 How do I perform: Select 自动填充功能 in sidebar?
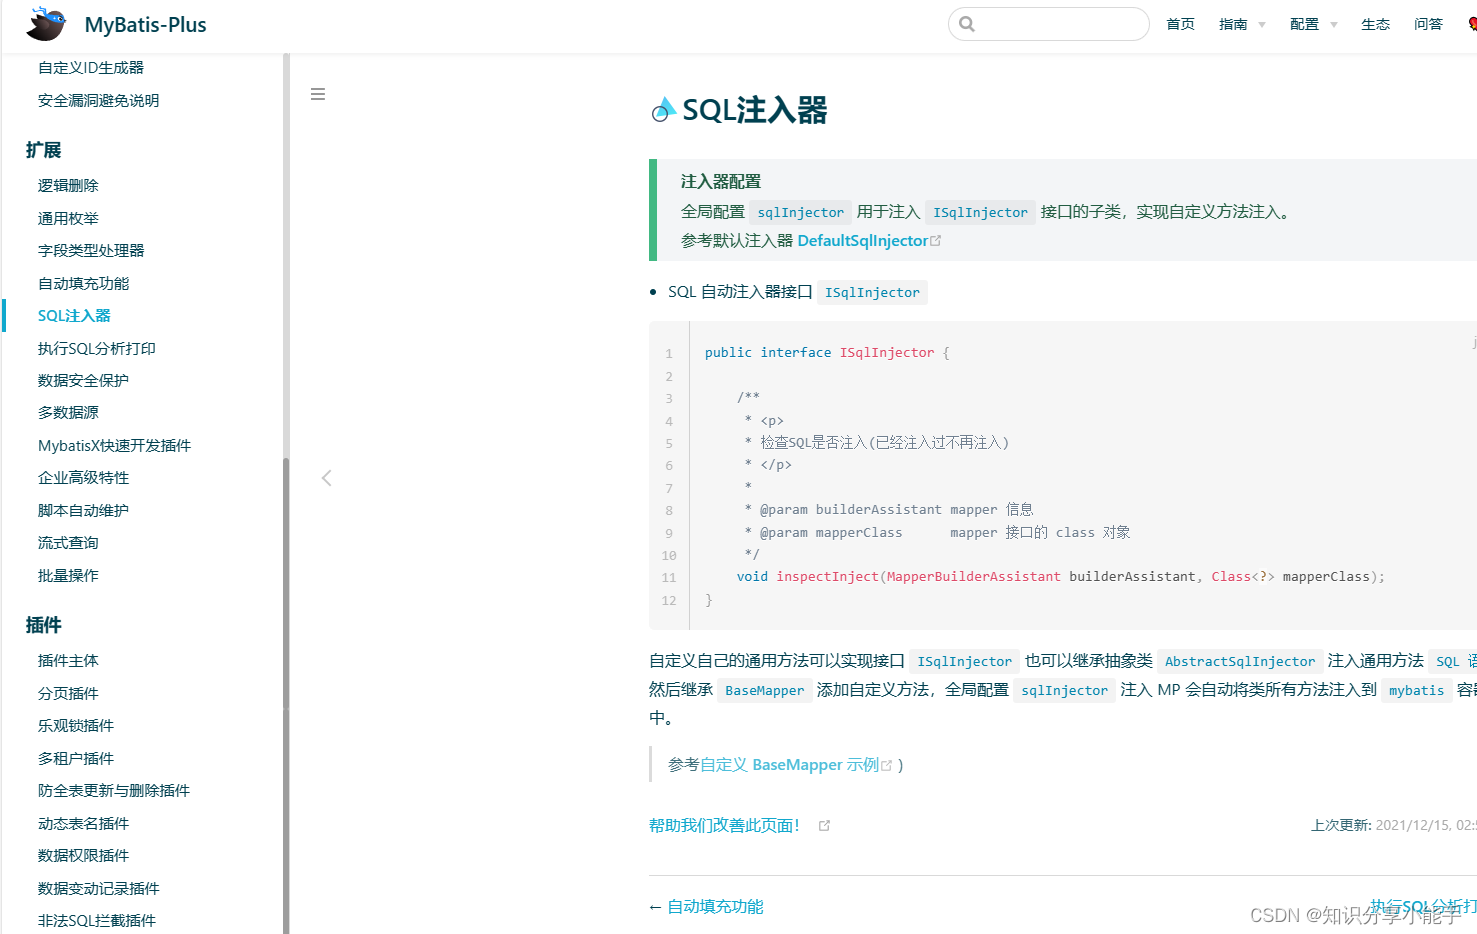coord(84,284)
